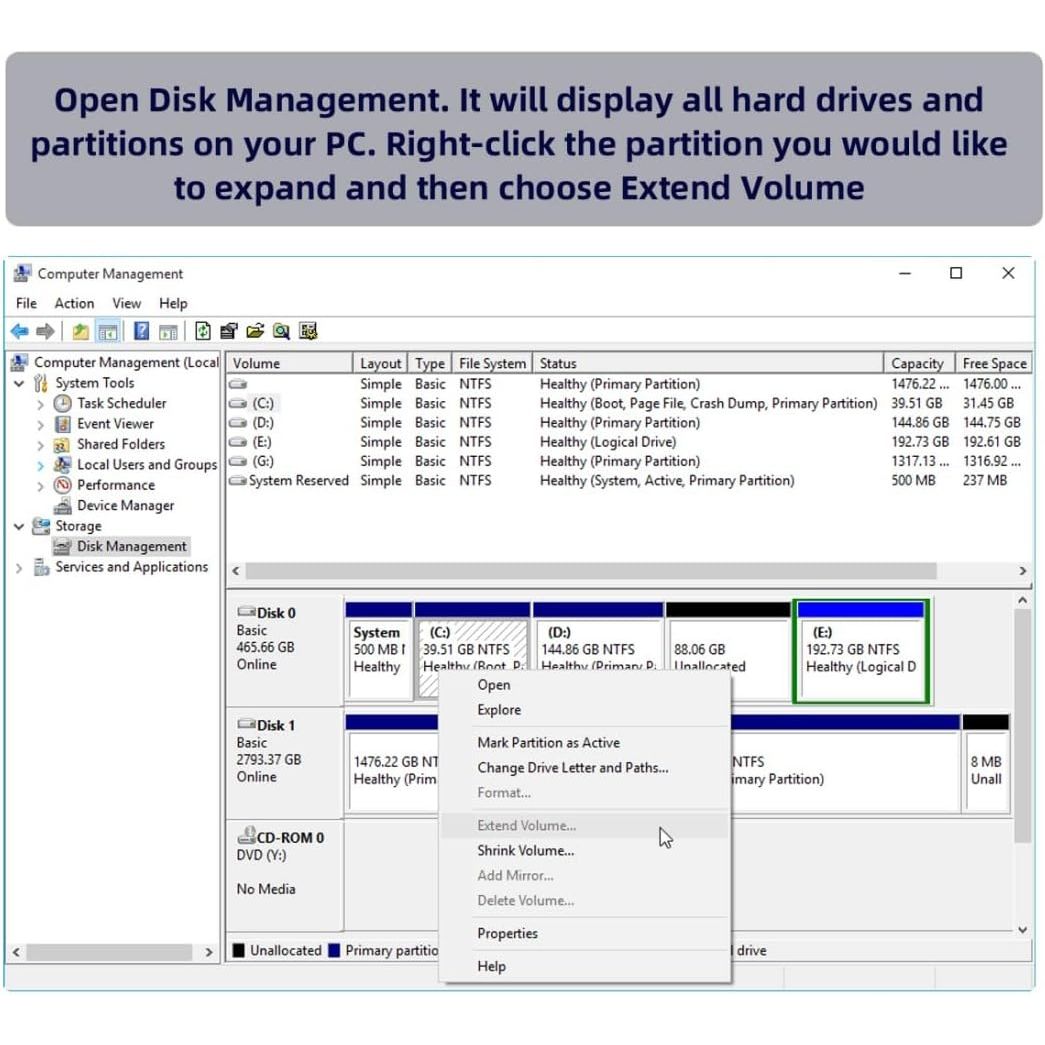Click Properties in the context menu
Image resolution: width=1045 pixels, height=1045 pixels.
pyautogui.click(x=507, y=933)
